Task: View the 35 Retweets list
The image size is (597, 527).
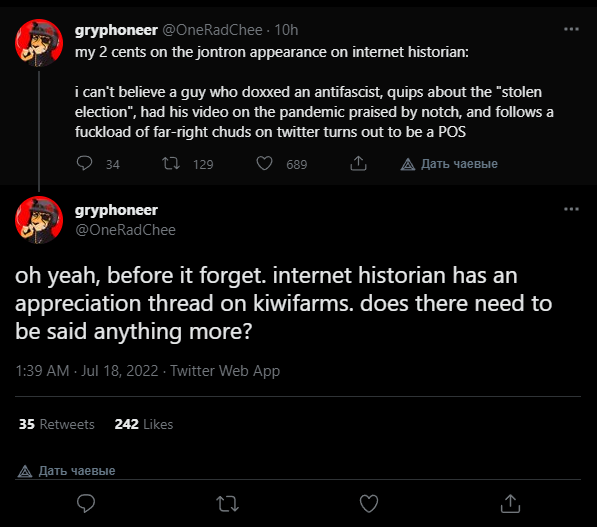Action: (57, 424)
